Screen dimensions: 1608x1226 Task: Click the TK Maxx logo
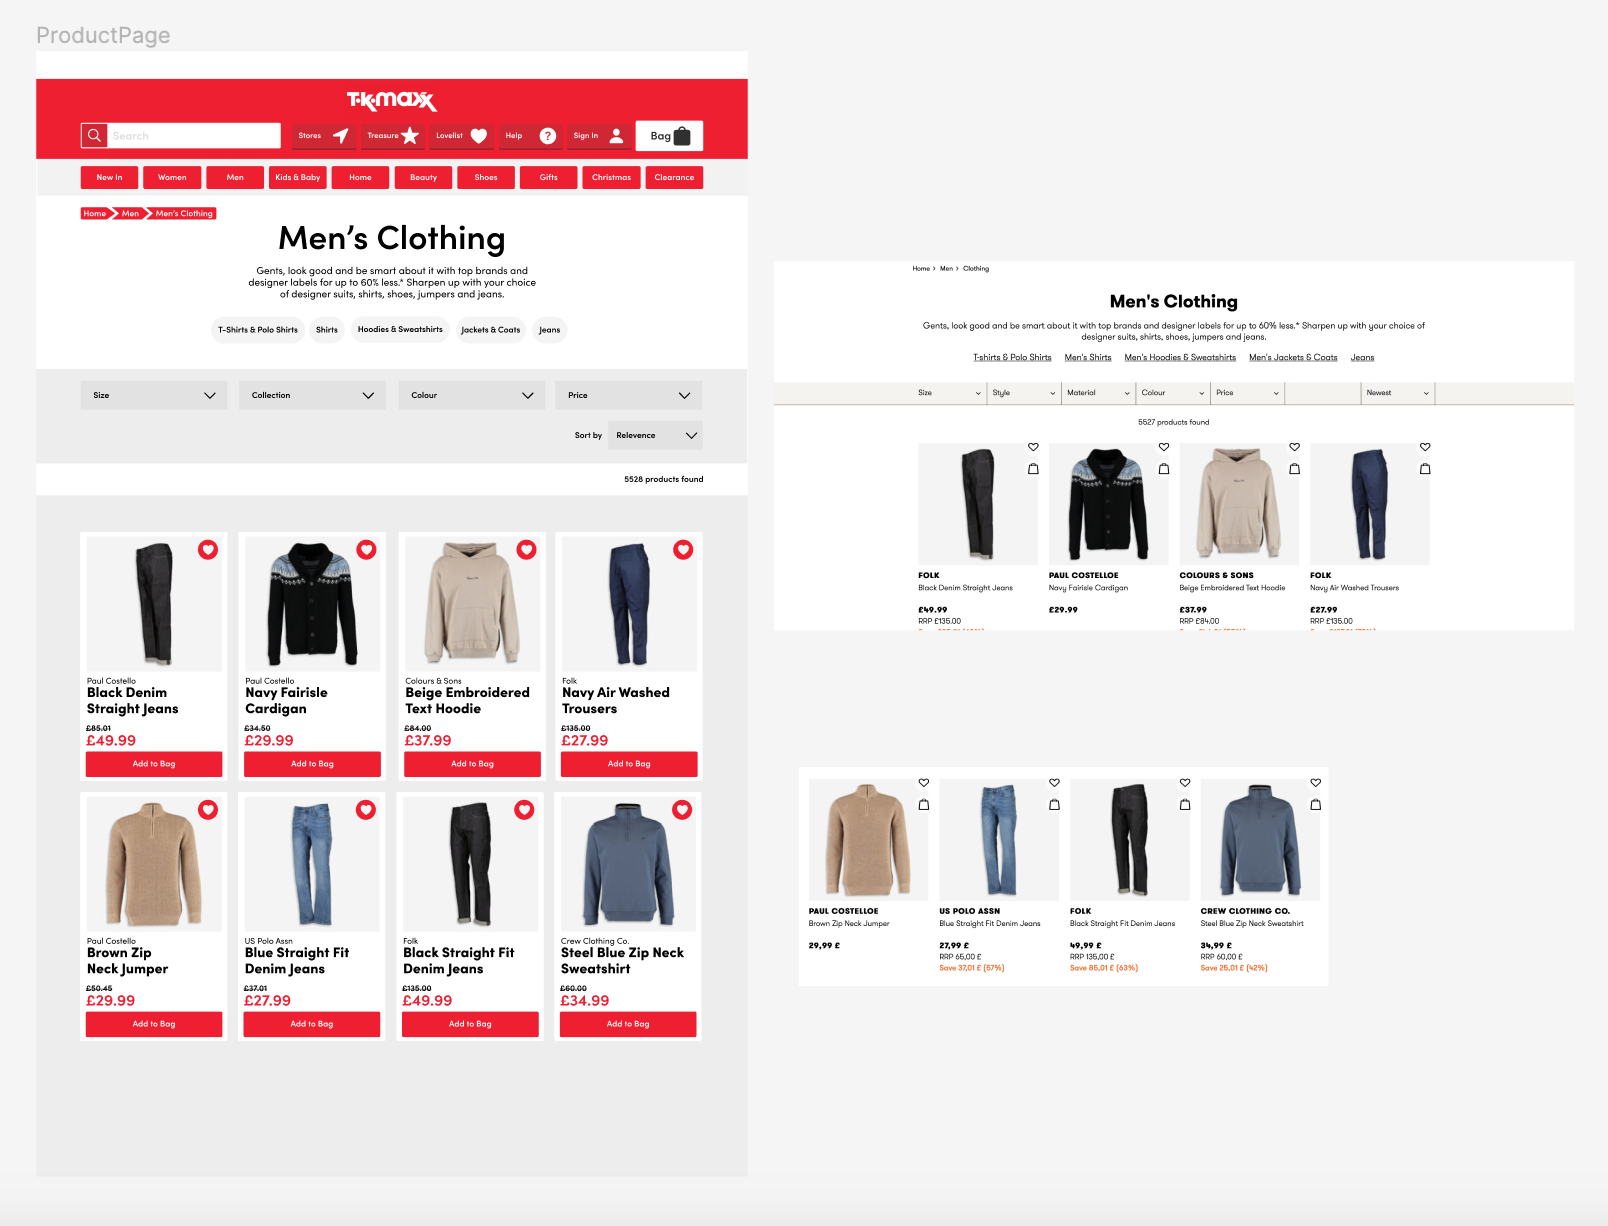(x=392, y=100)
